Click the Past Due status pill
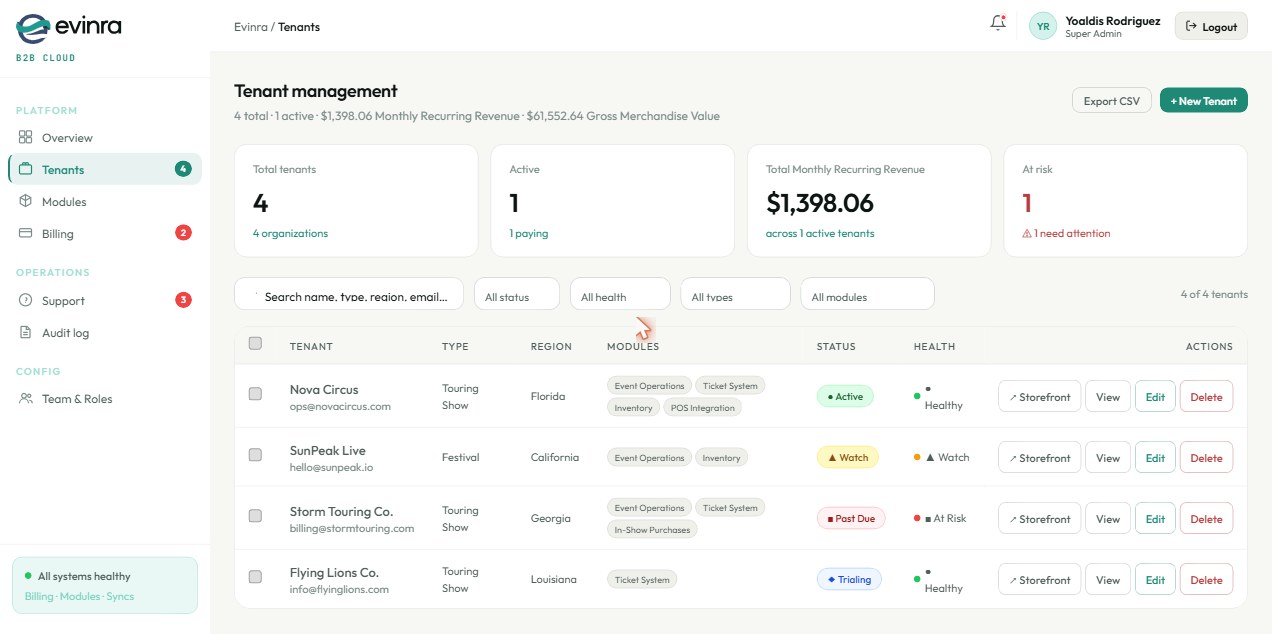1272x634 pixels. [851, 519]
